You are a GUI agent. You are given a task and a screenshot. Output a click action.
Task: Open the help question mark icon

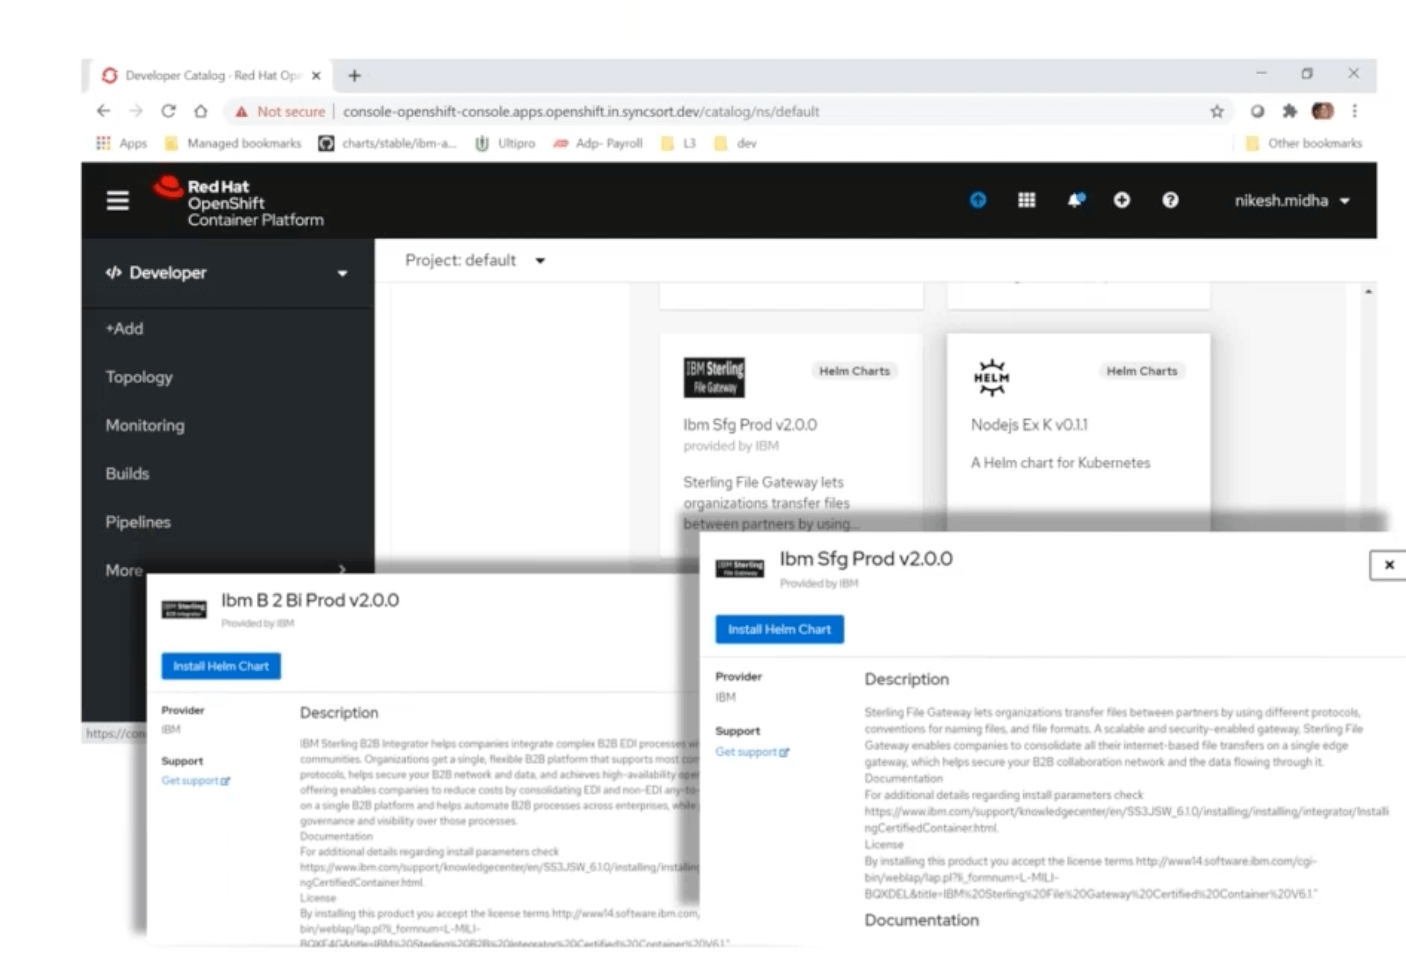point(1170,200)
